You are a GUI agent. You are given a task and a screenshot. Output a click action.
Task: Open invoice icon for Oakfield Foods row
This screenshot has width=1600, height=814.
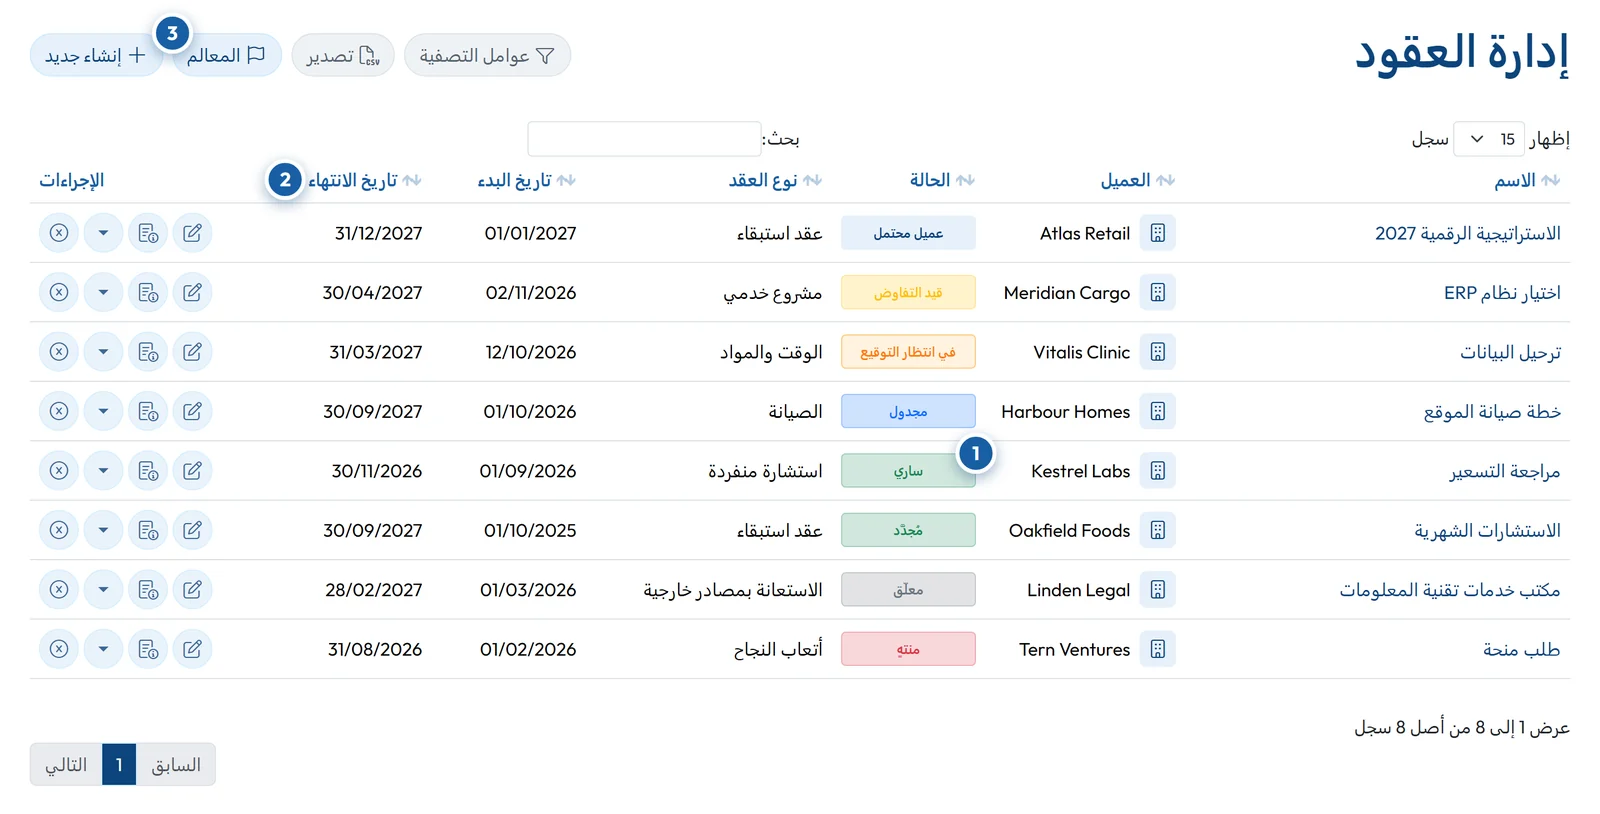pos(148,530)
